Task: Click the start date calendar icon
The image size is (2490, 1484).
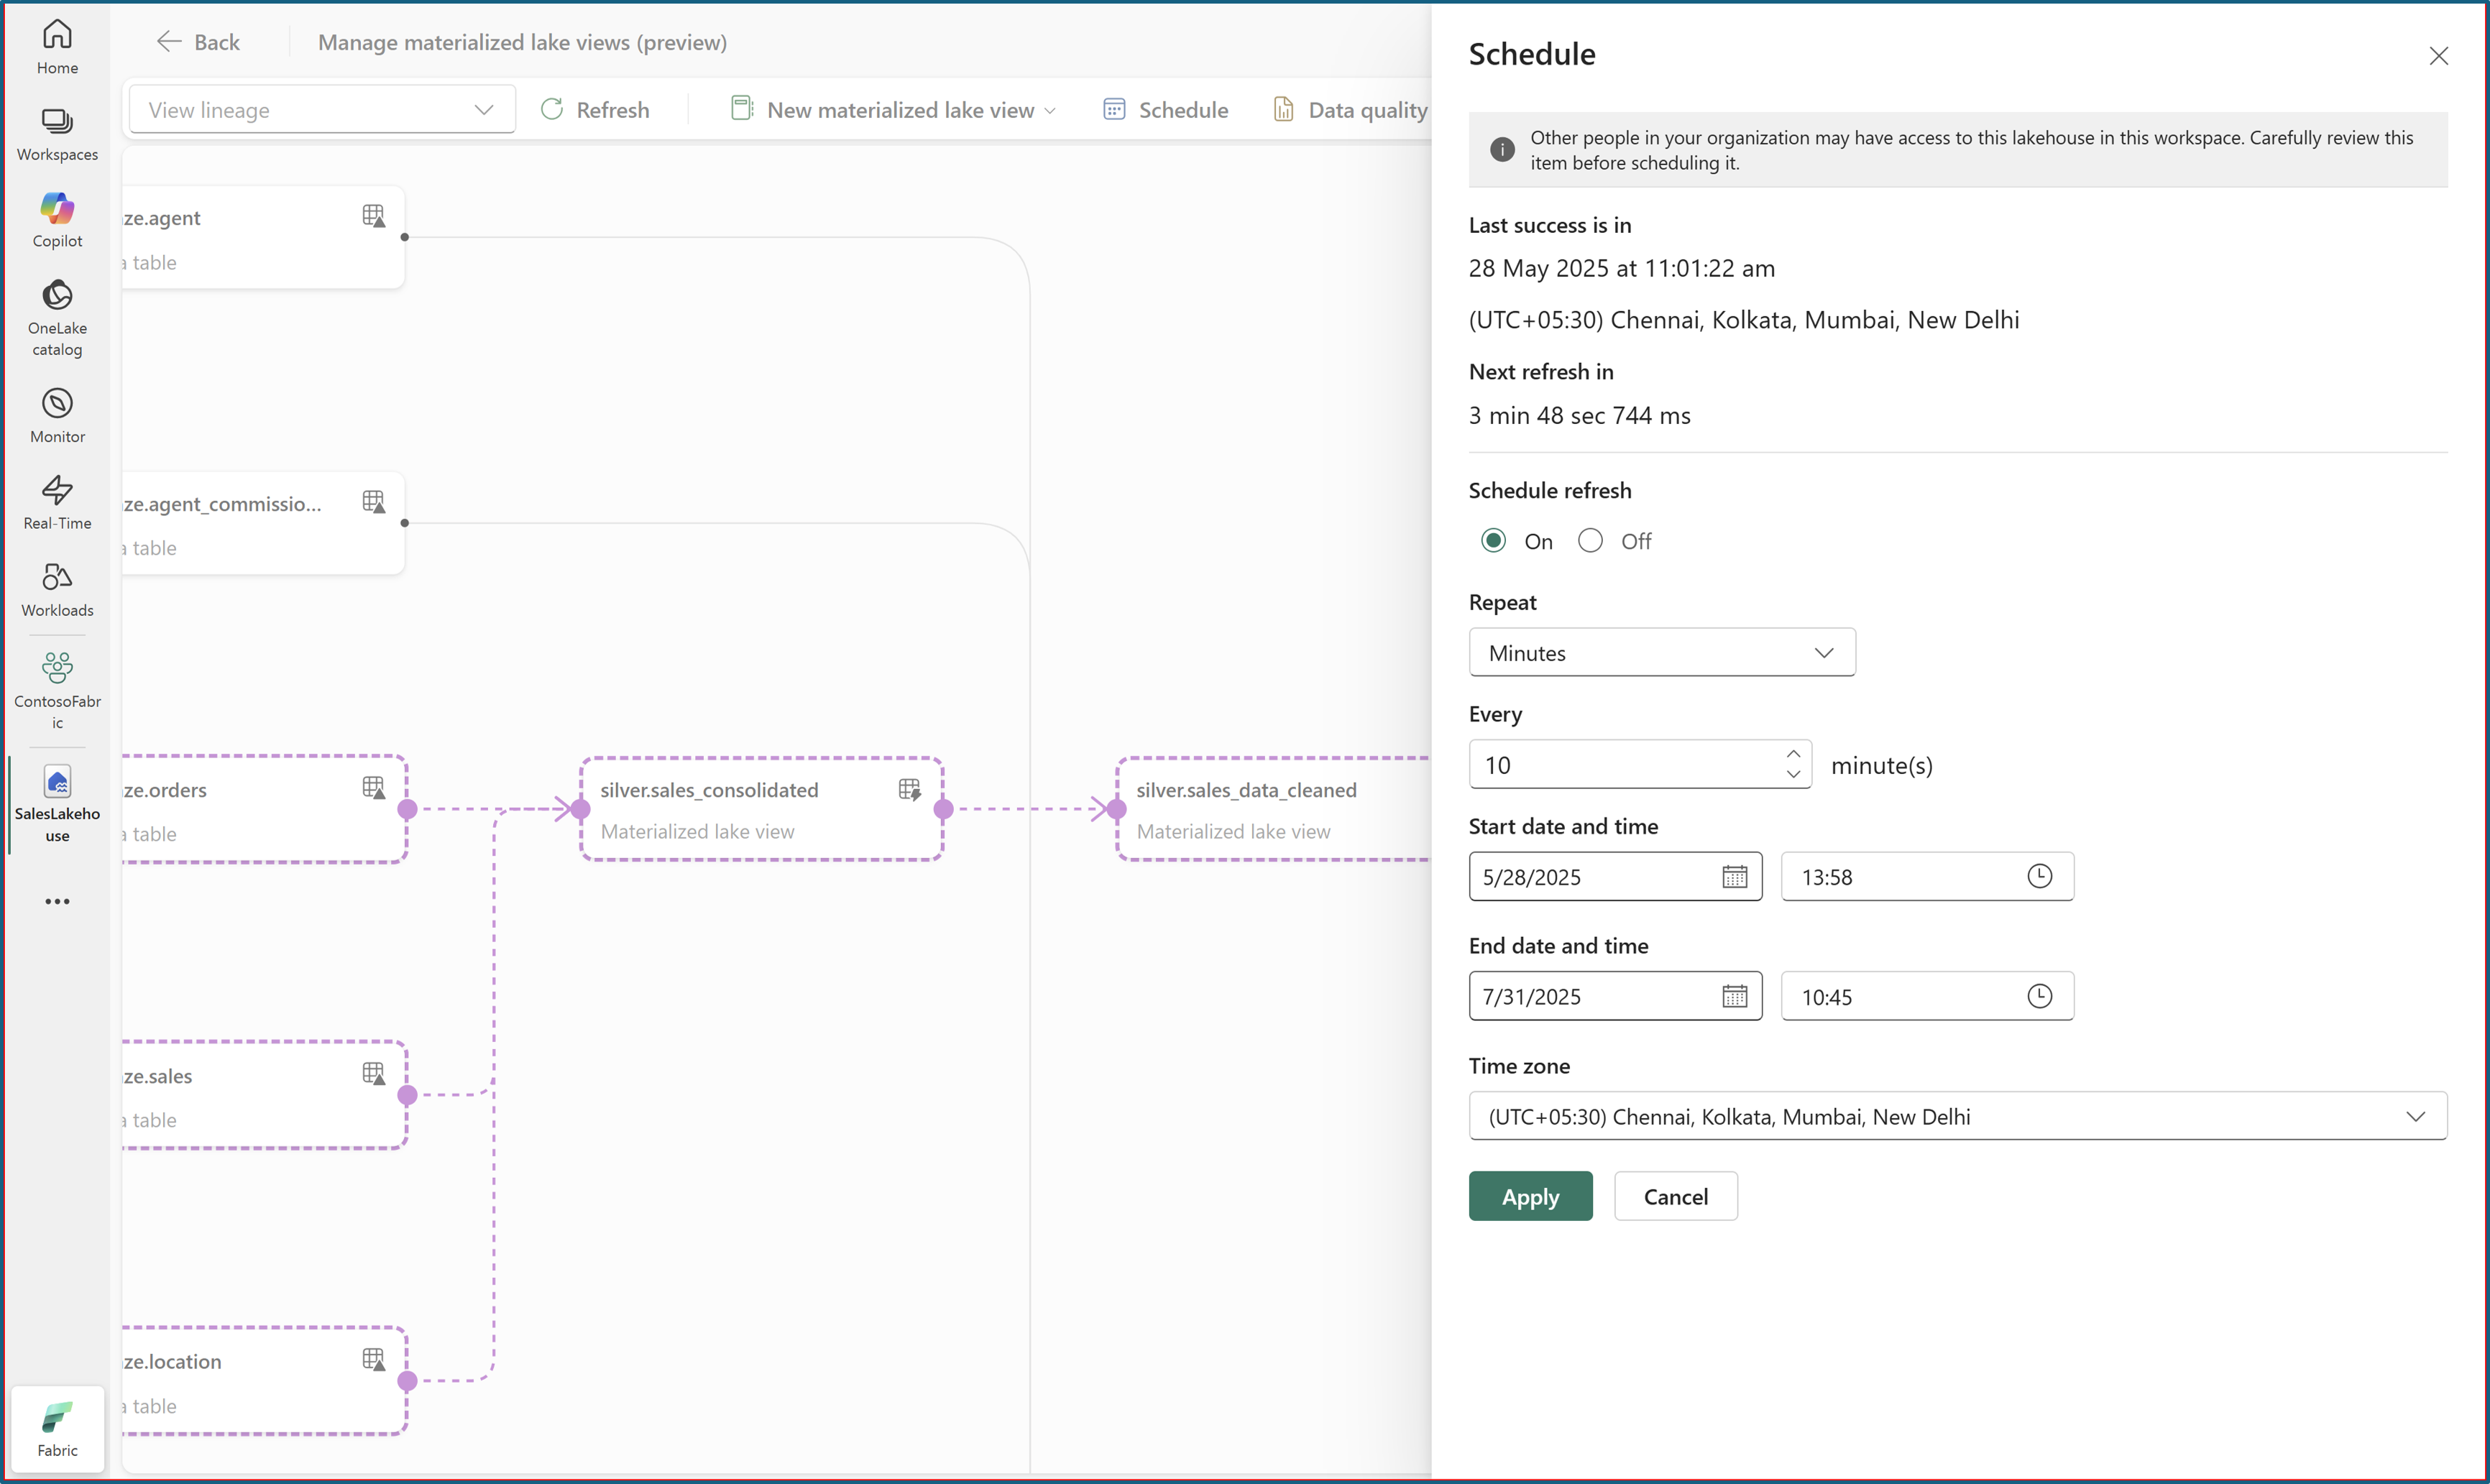Action: pyautogui.click(x=1734, y=877)
